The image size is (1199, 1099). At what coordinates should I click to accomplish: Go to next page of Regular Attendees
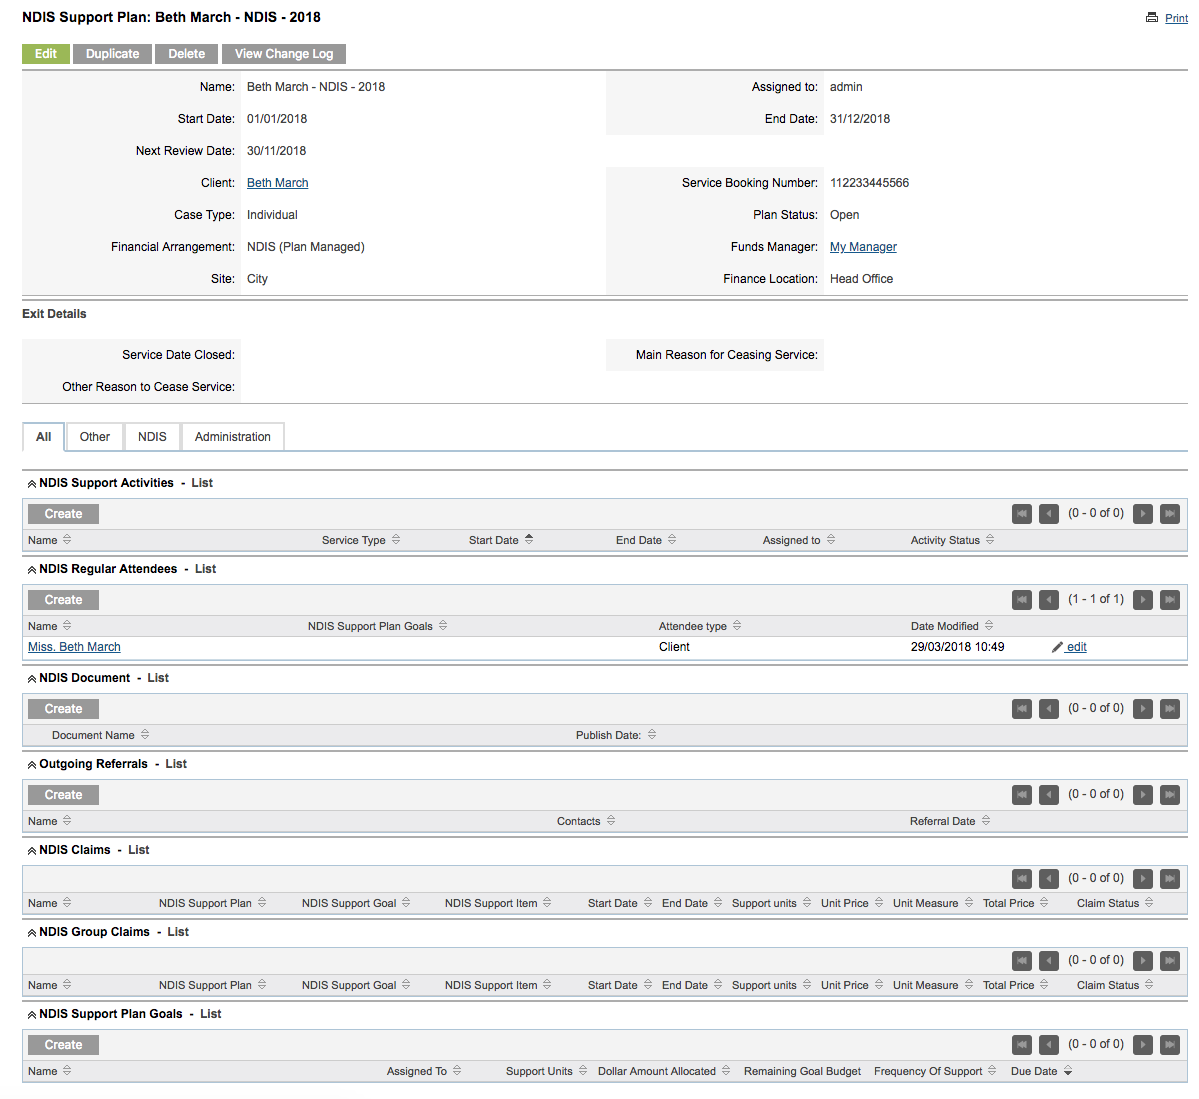pos(1143,600)
